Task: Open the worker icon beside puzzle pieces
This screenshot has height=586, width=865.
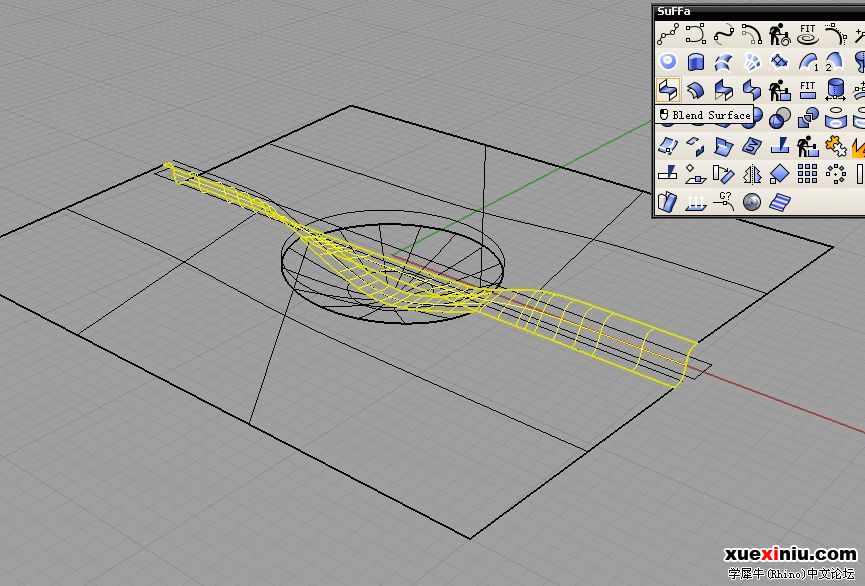Action: 807,146
